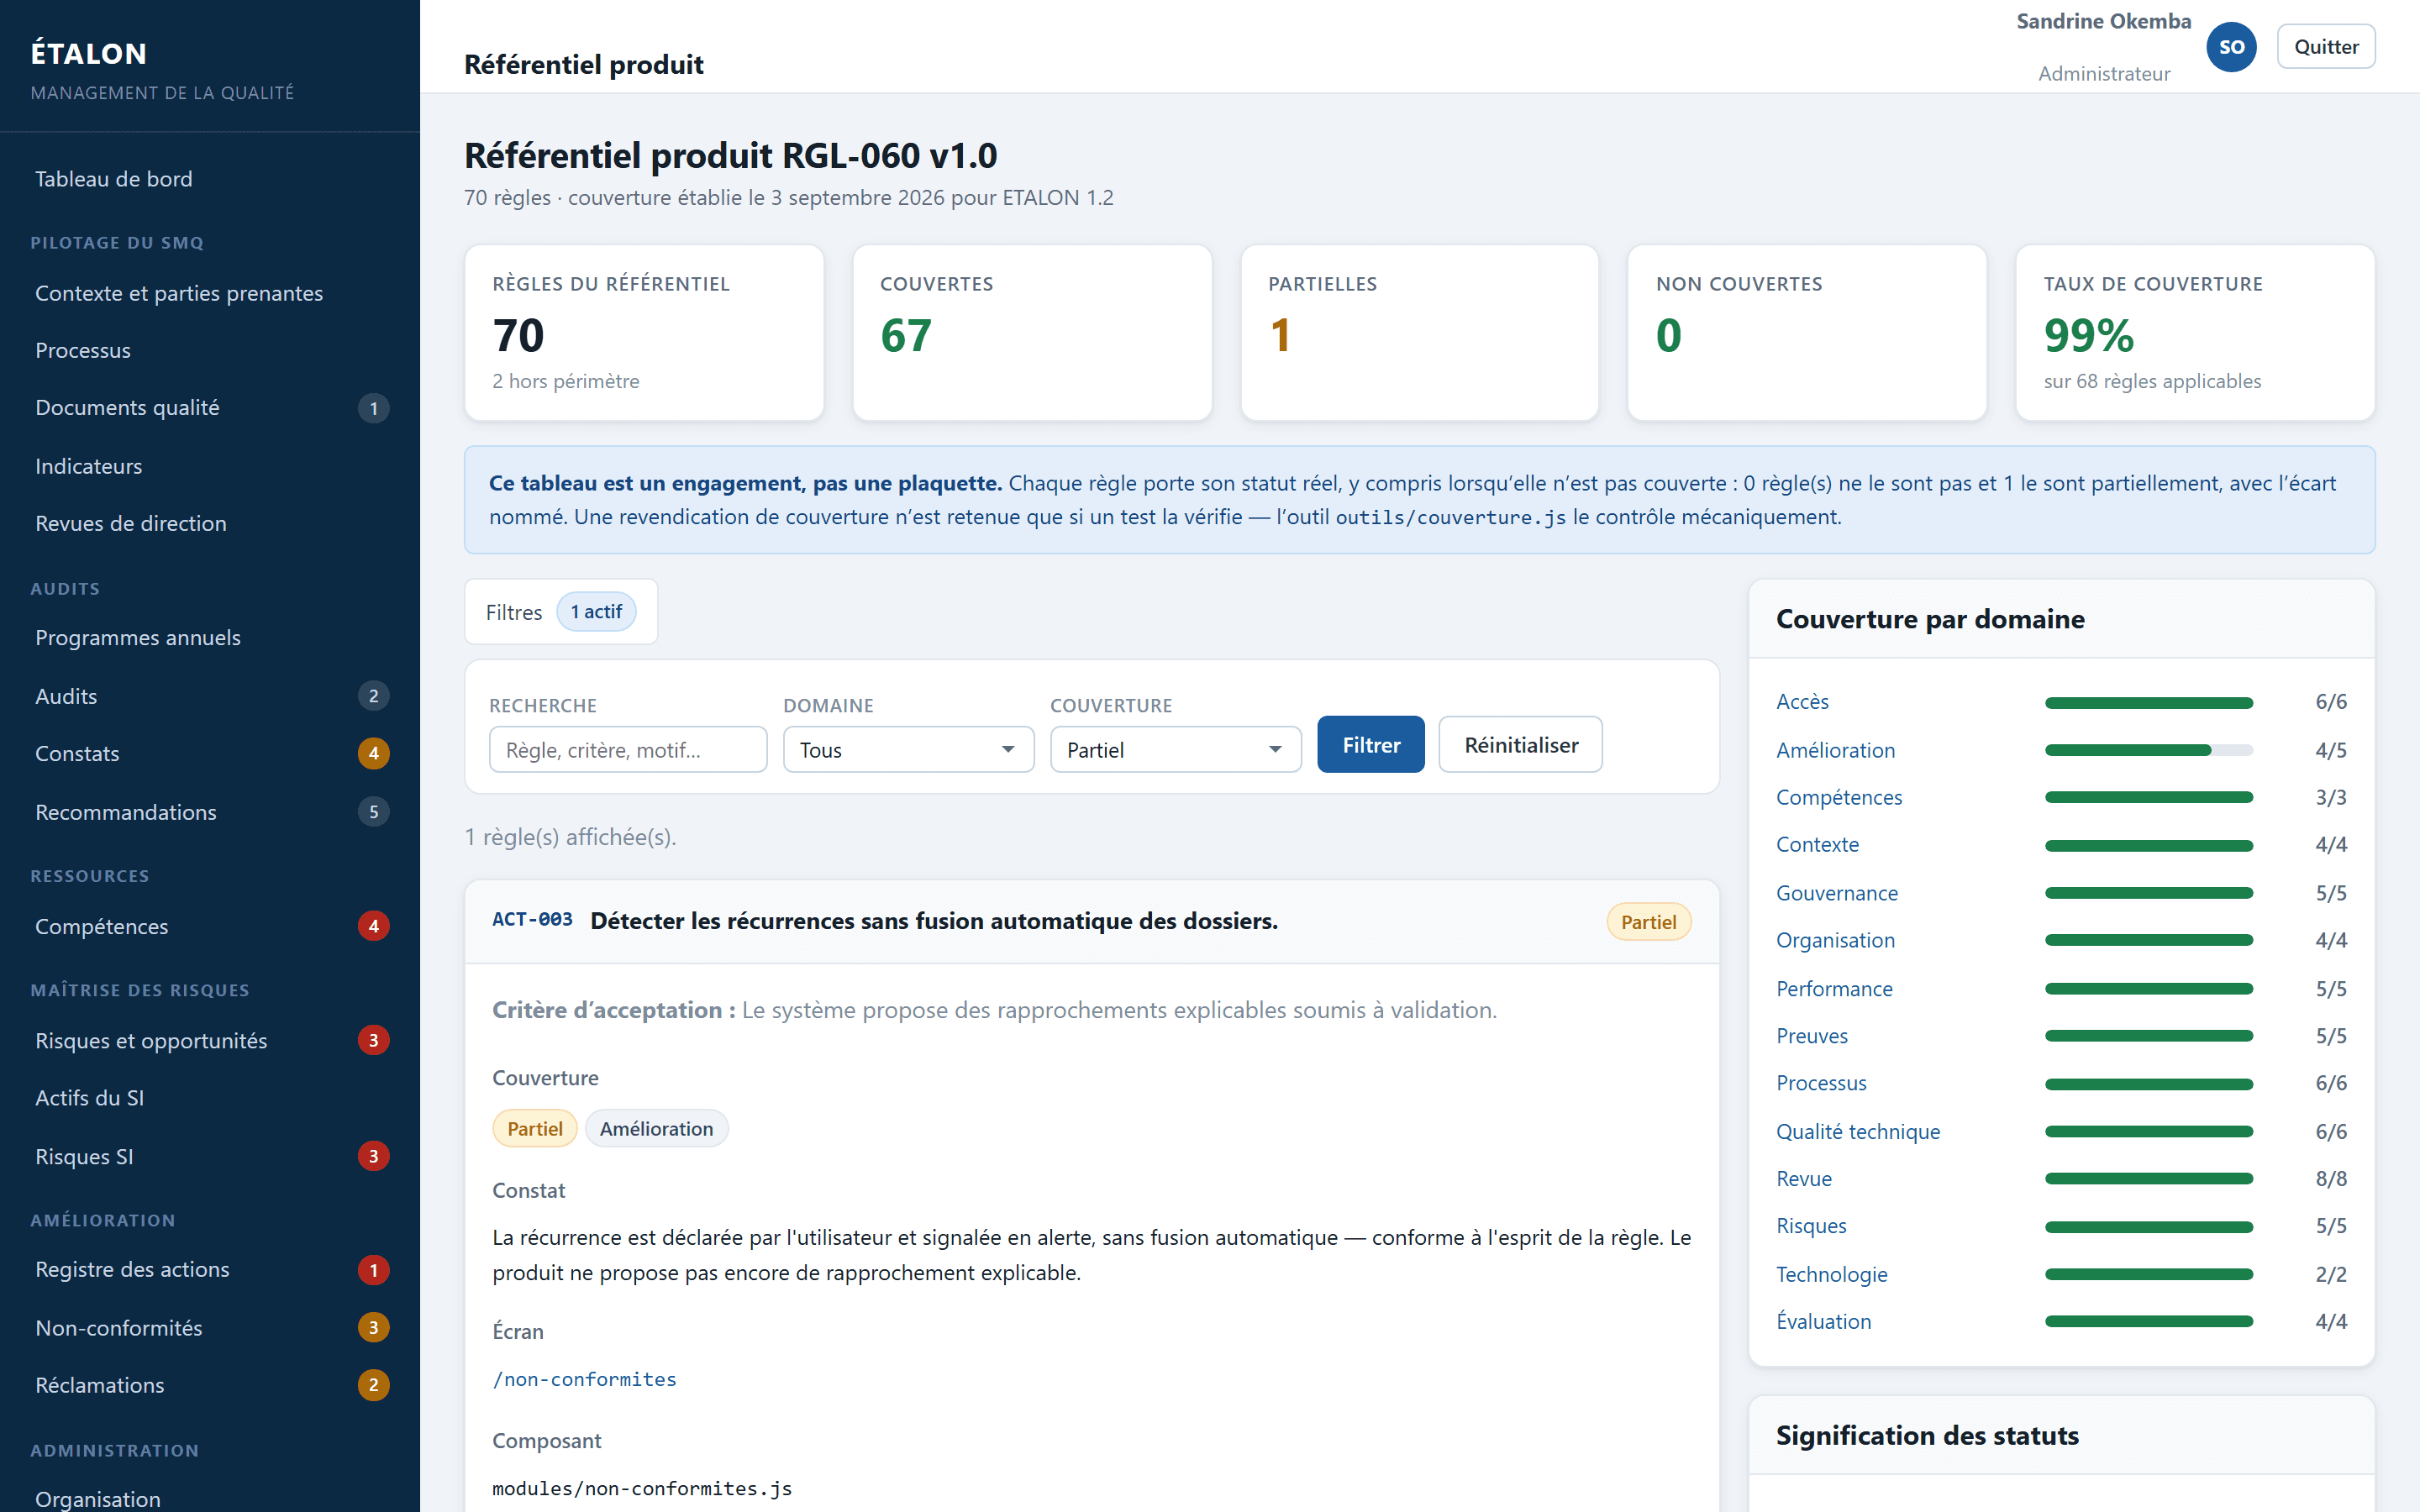The height and width of the screenshot is (1512, 2420).
Task: Open the Qualité technique domain link
Action: click(x=1858, y=1132)
